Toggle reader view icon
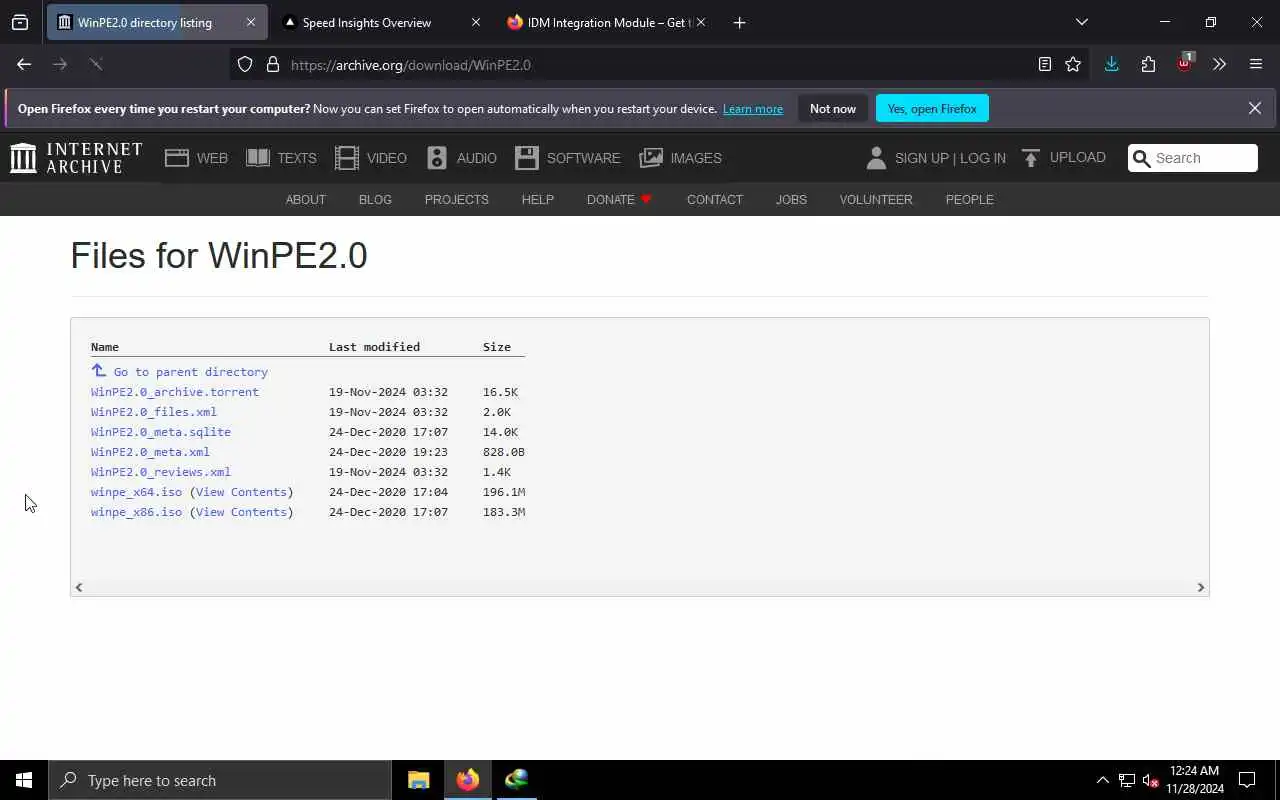Screen dimensions: 1280x800 1045,64
